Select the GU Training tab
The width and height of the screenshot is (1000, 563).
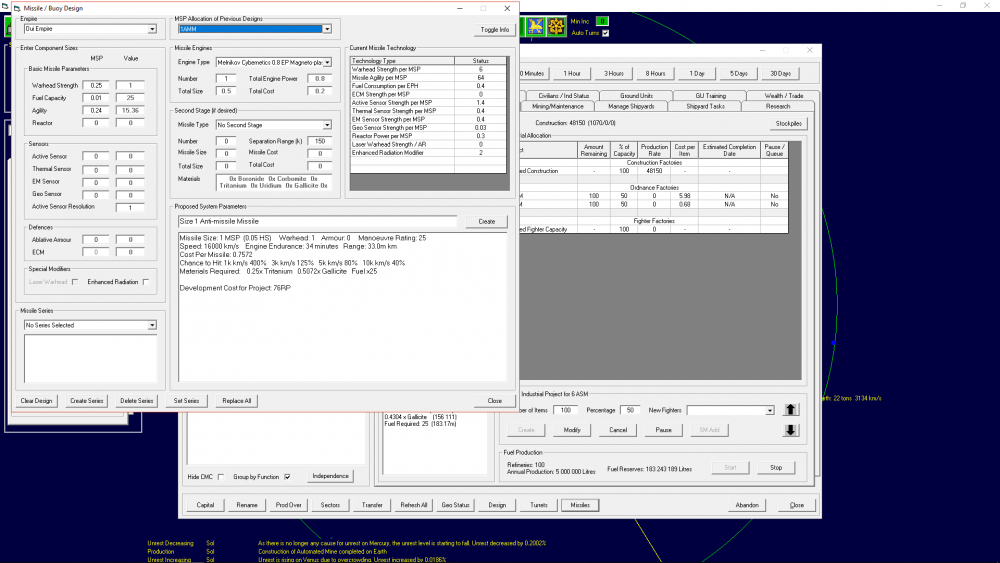click(710, 96)
